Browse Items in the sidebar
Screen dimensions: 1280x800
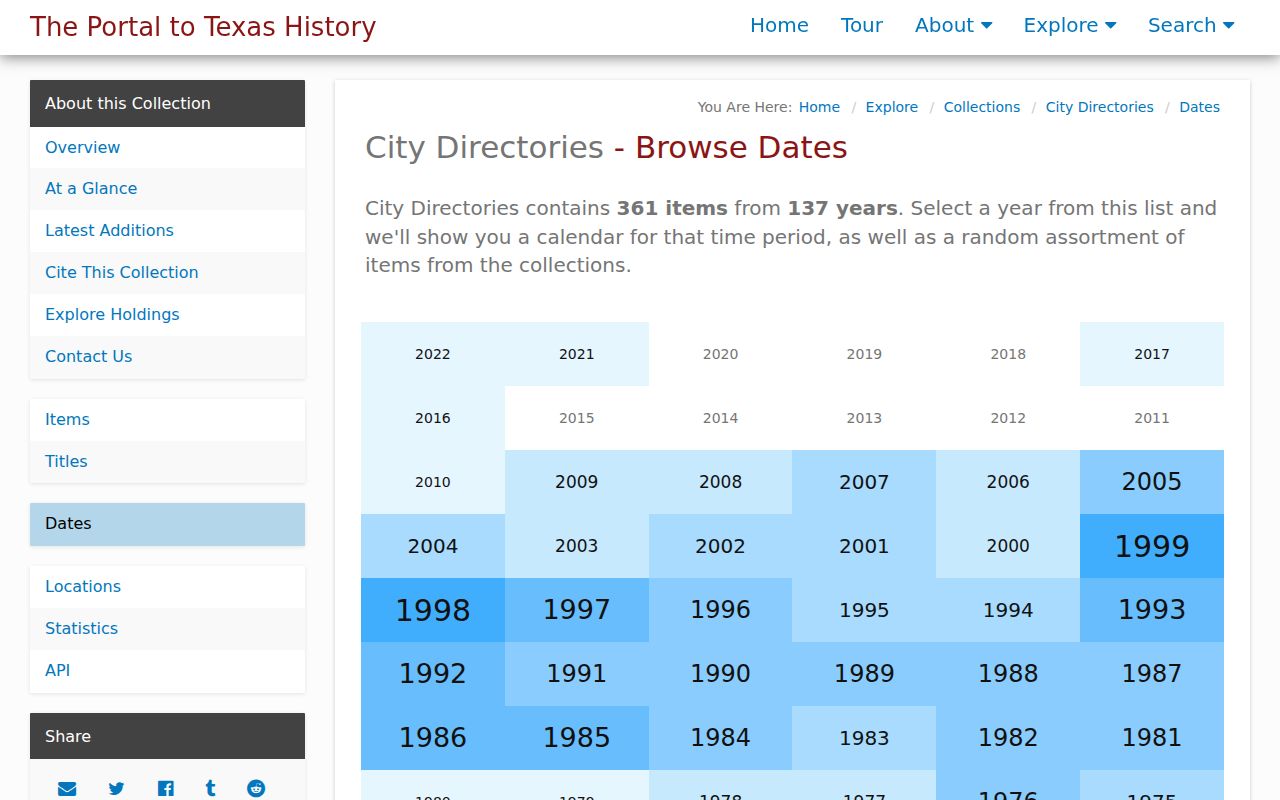(x=167, y=419)
